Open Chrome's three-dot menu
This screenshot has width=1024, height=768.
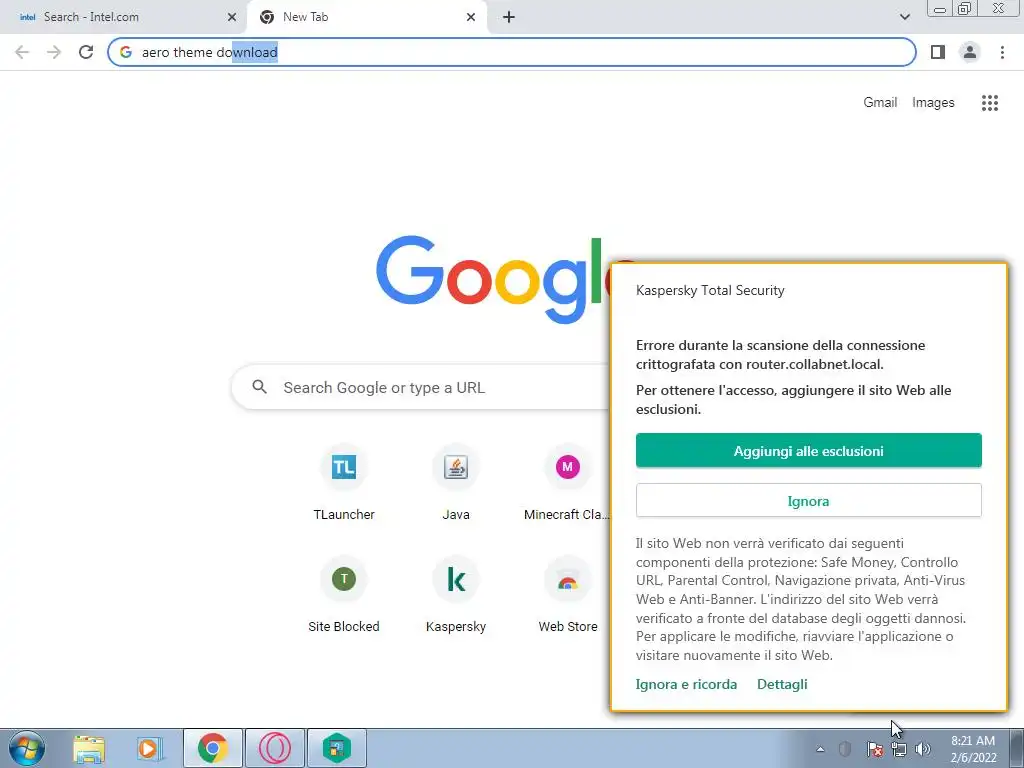click(1002, 52)
